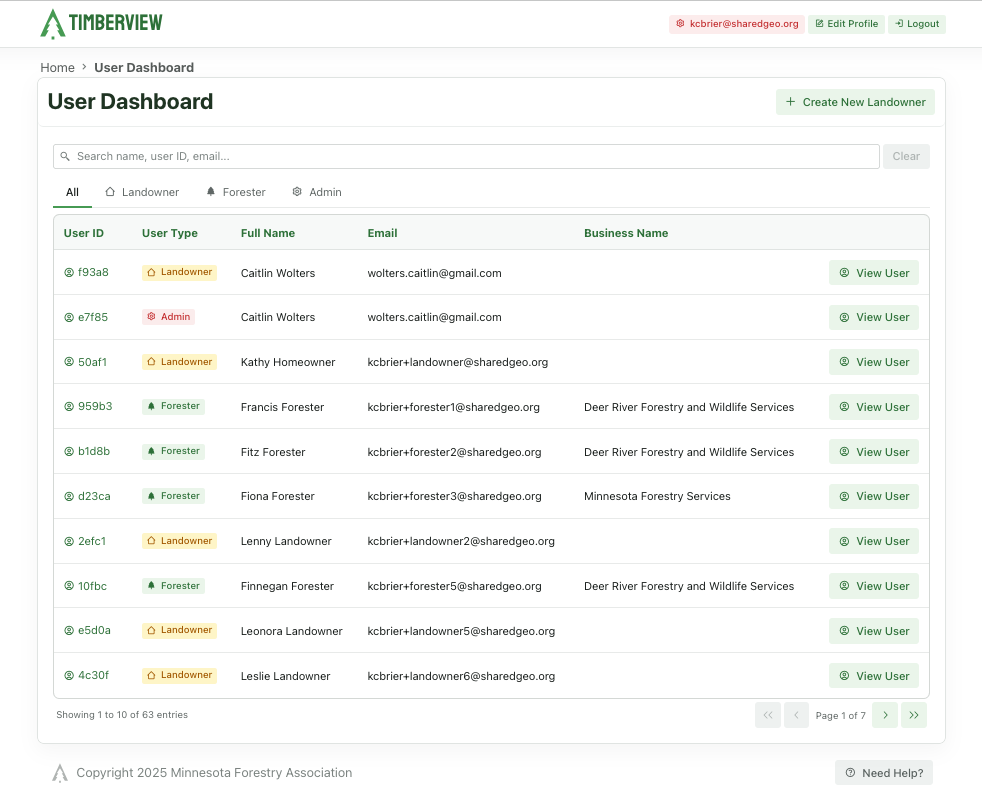
Task: Click 'Showing 1 to 10 of 63 entries' text
Action: coord(122,715)
